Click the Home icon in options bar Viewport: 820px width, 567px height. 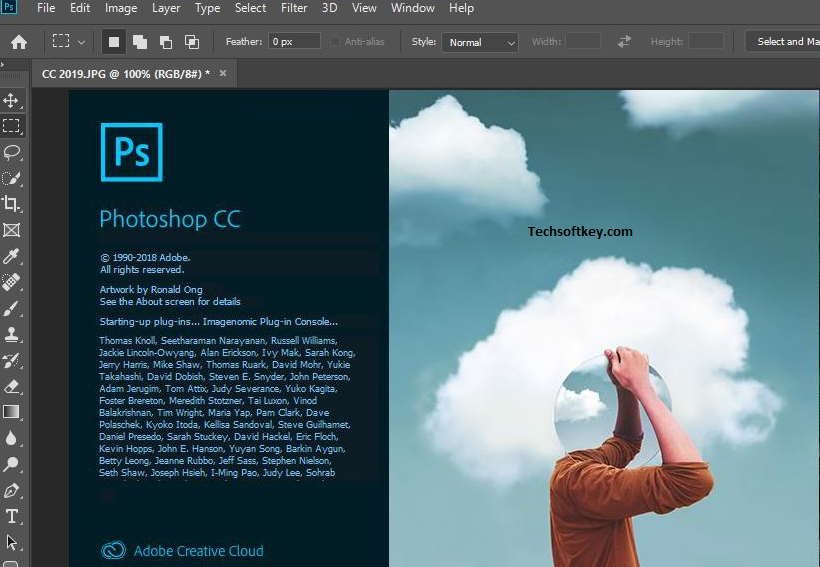(x=19, y=42)
